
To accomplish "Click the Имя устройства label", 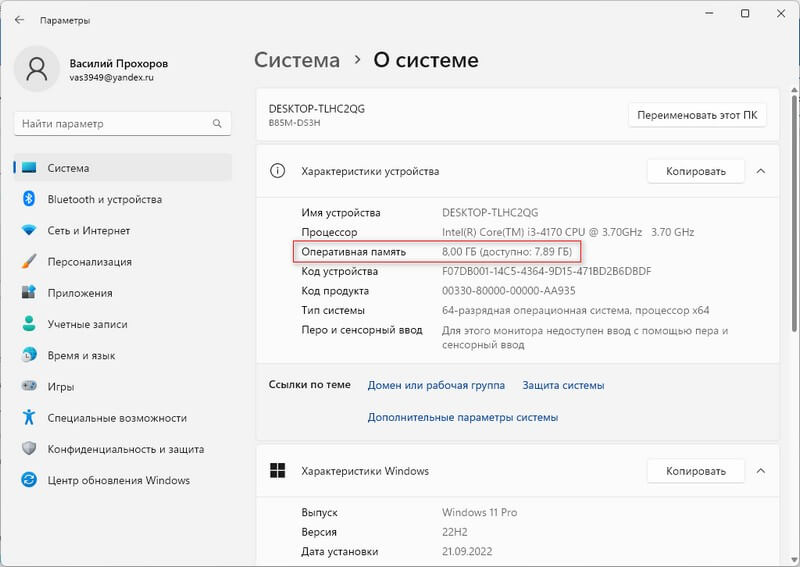I will 341,212.
